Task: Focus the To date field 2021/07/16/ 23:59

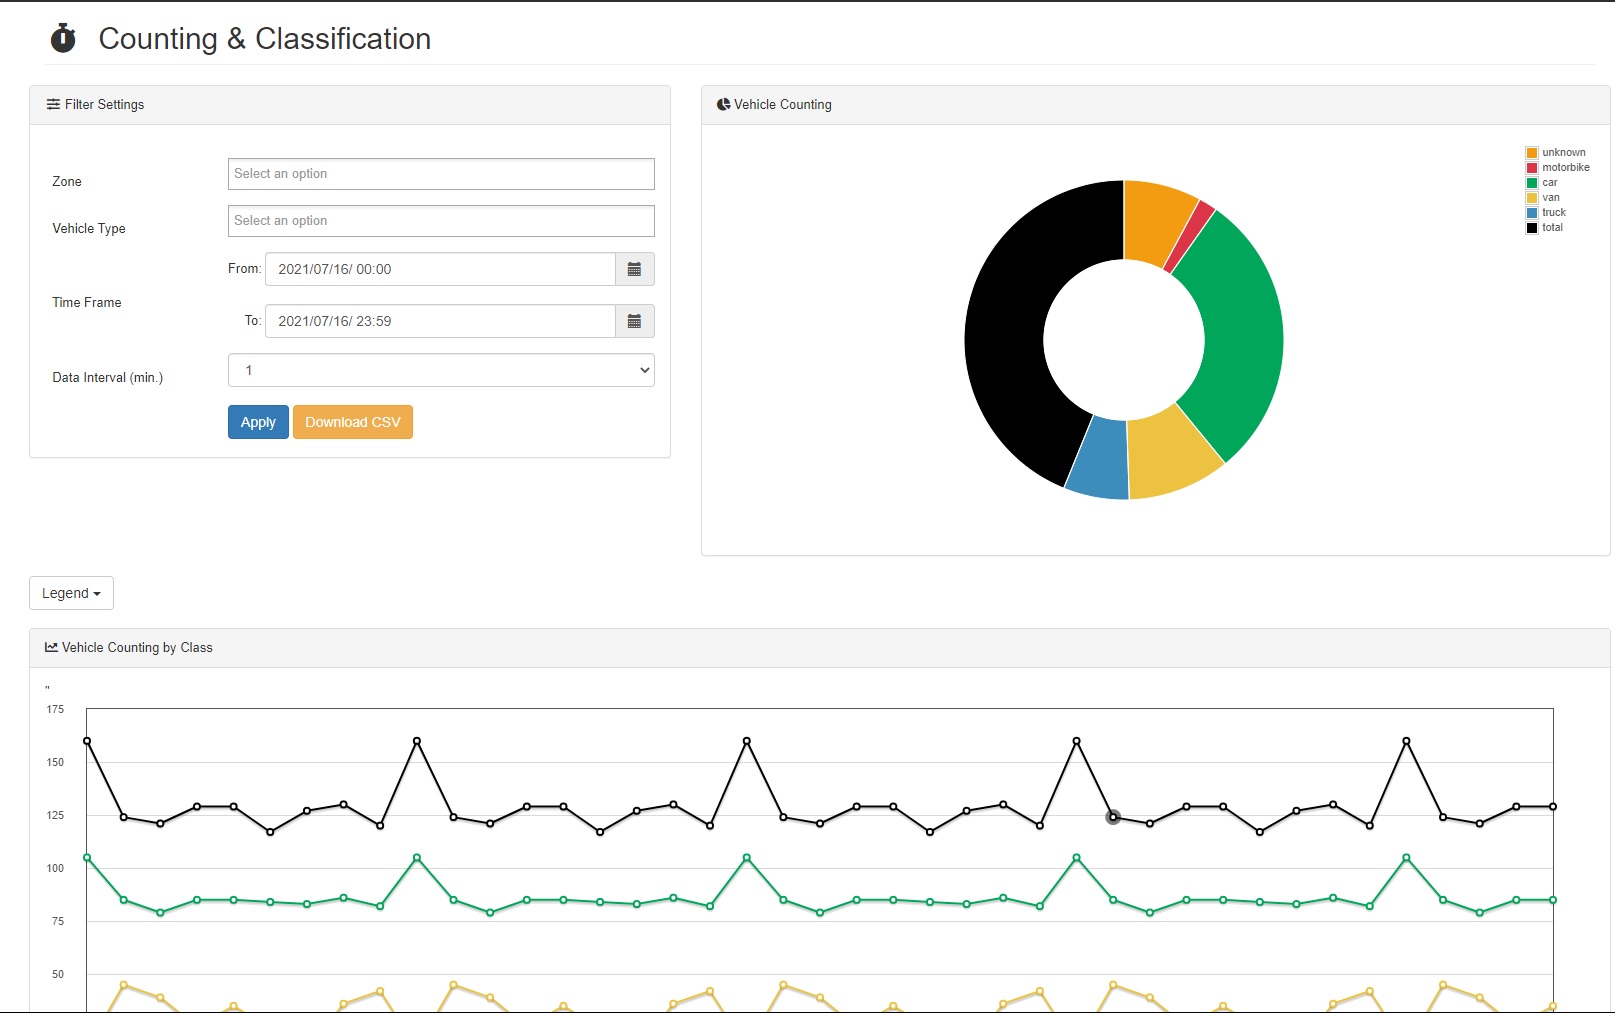Action: 440,321
